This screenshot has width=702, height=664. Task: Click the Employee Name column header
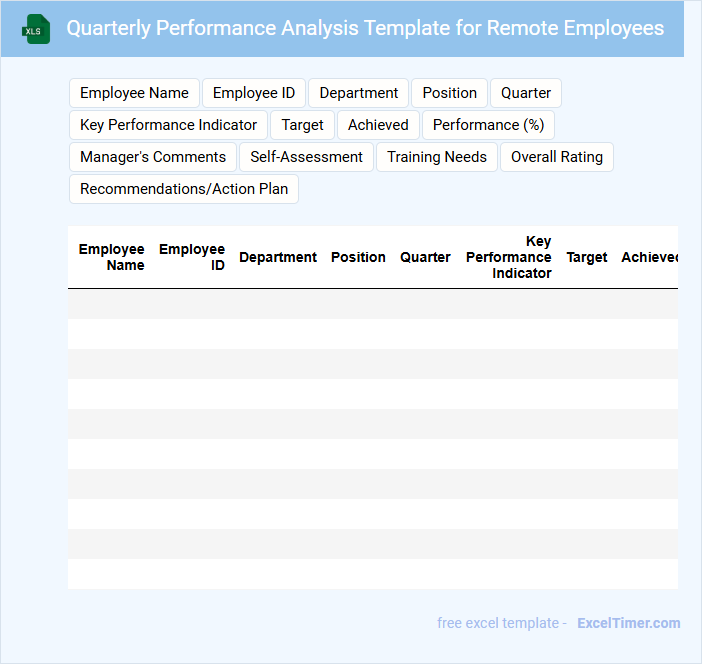coord(111,257)
